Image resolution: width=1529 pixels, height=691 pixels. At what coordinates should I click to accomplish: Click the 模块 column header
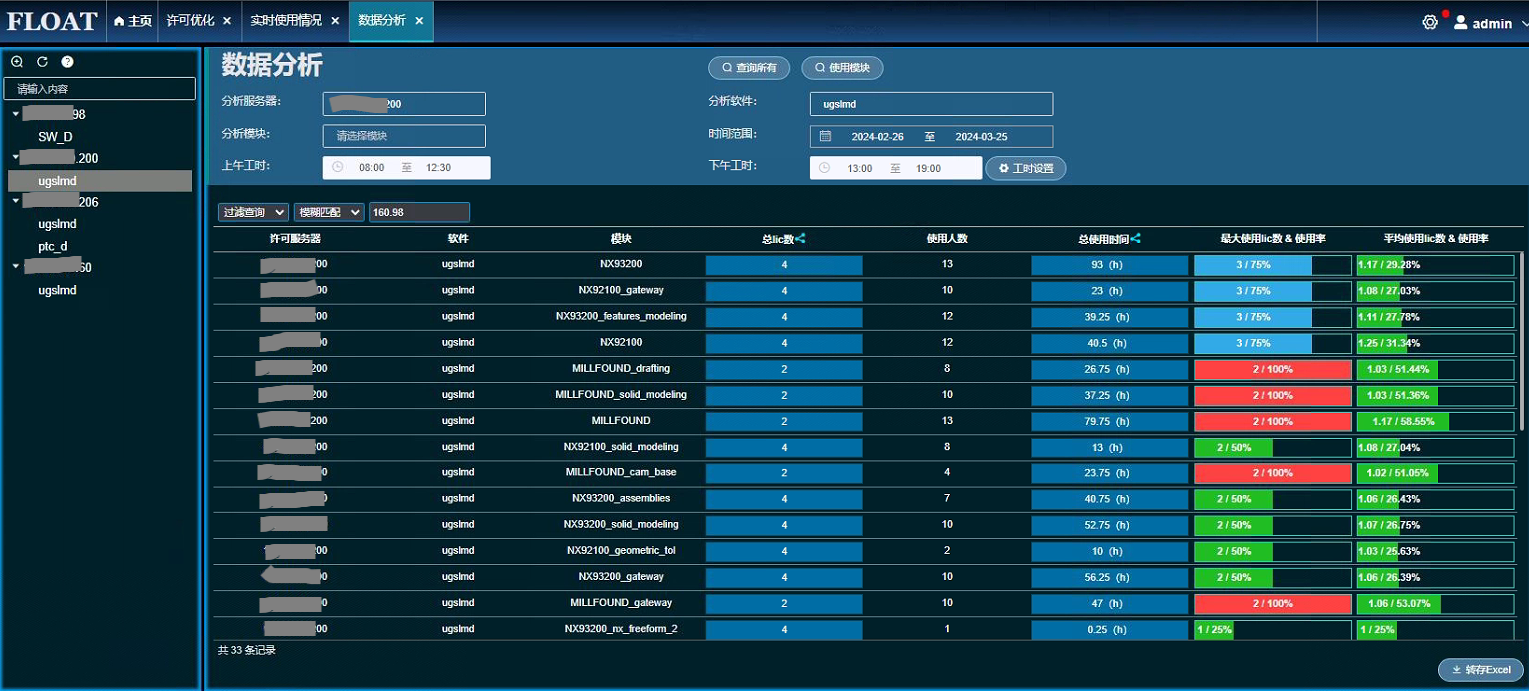click(x=621, y=239)
